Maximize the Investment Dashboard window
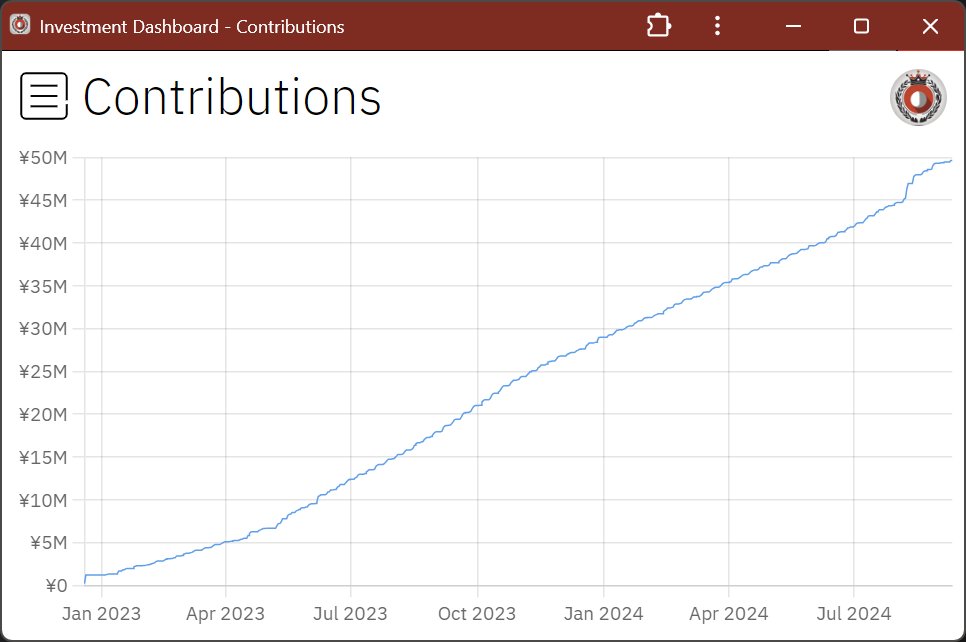This screenshot has width=966, height=642. tap(861, 26)
